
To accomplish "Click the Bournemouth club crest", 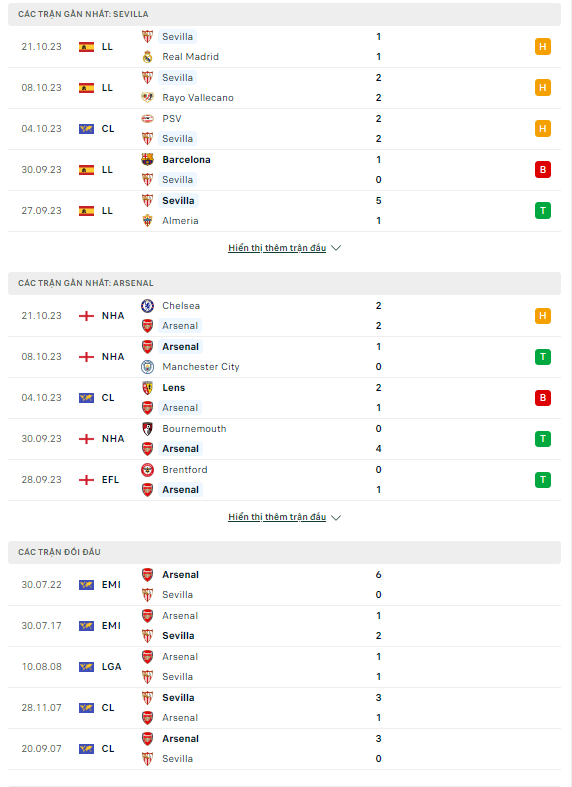I will (x=147, y=429).
